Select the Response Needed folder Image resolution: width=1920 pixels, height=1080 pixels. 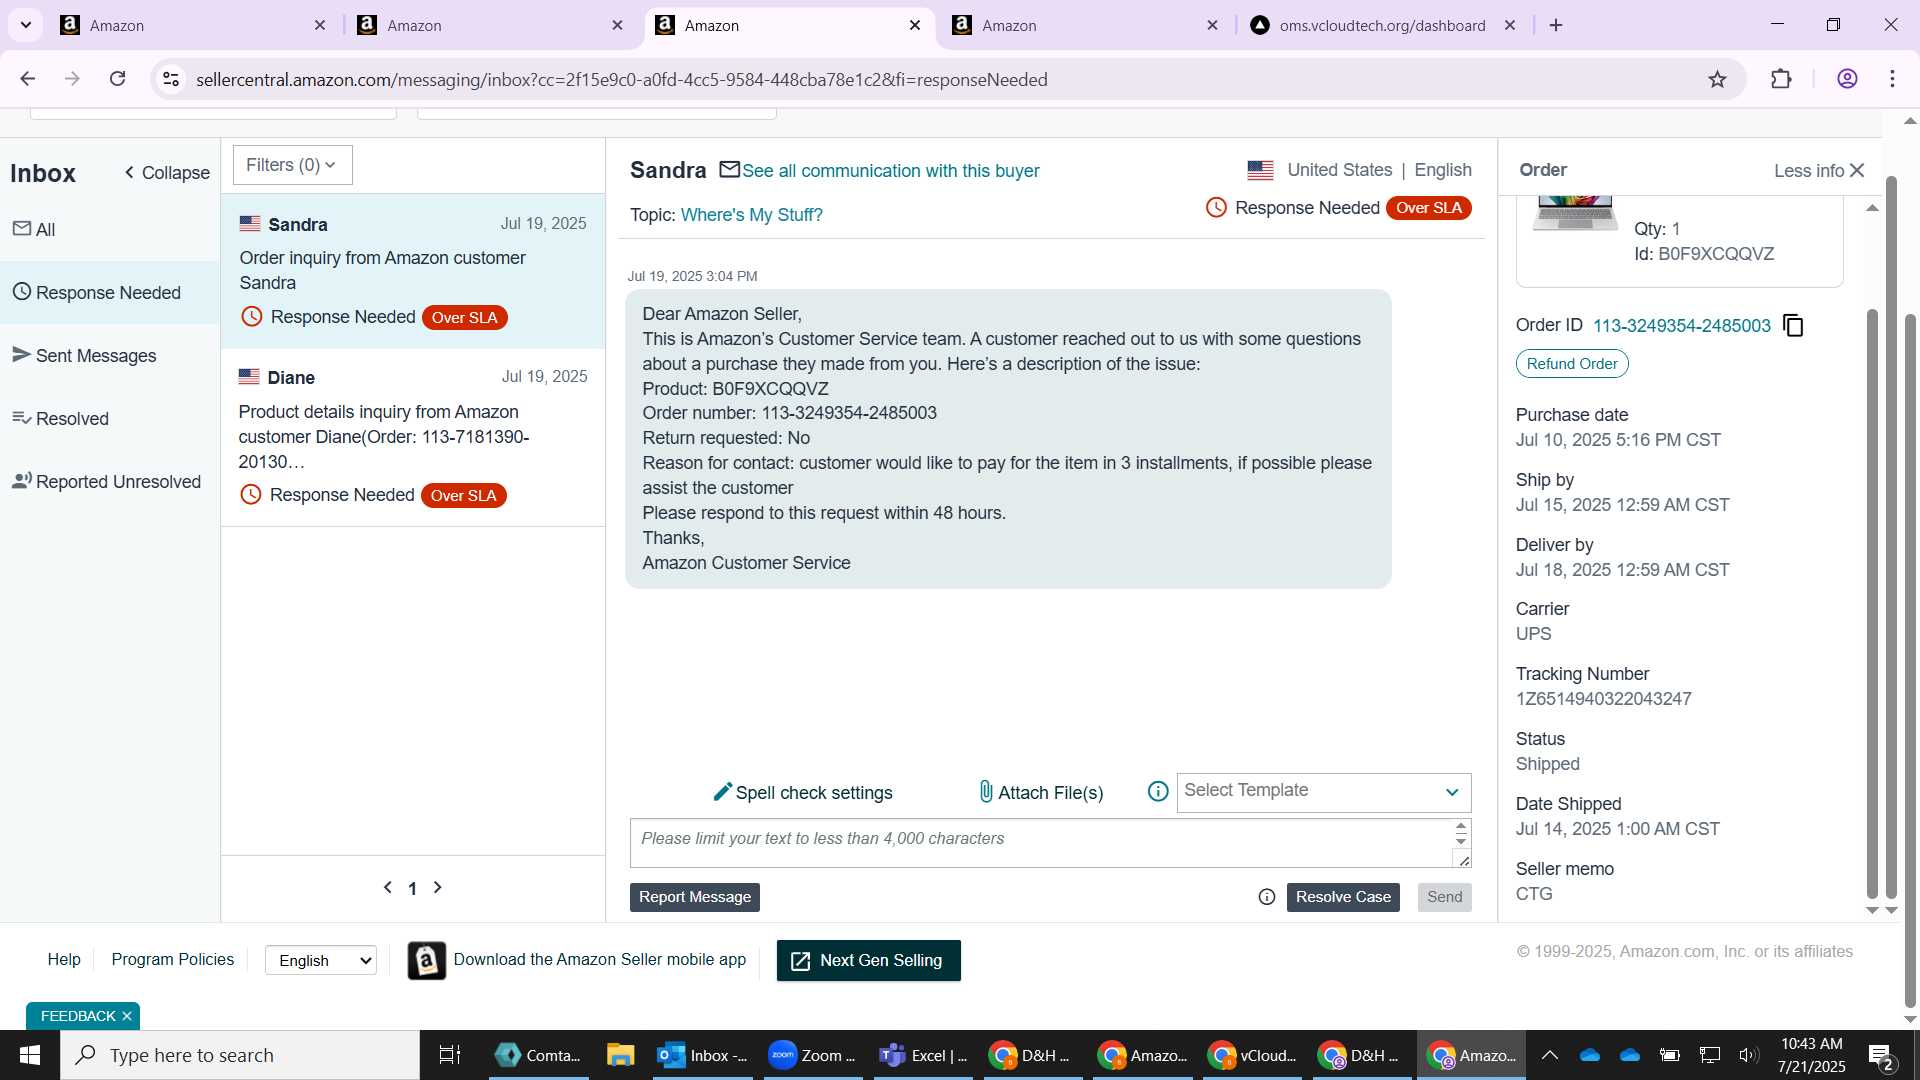point(110,292)
